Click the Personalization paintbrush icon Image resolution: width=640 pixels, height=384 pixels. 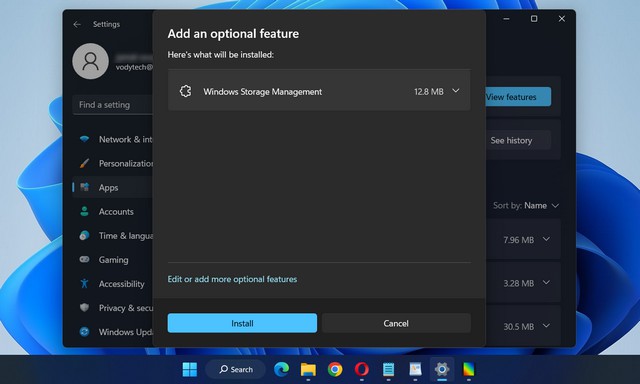click(84, 163)
